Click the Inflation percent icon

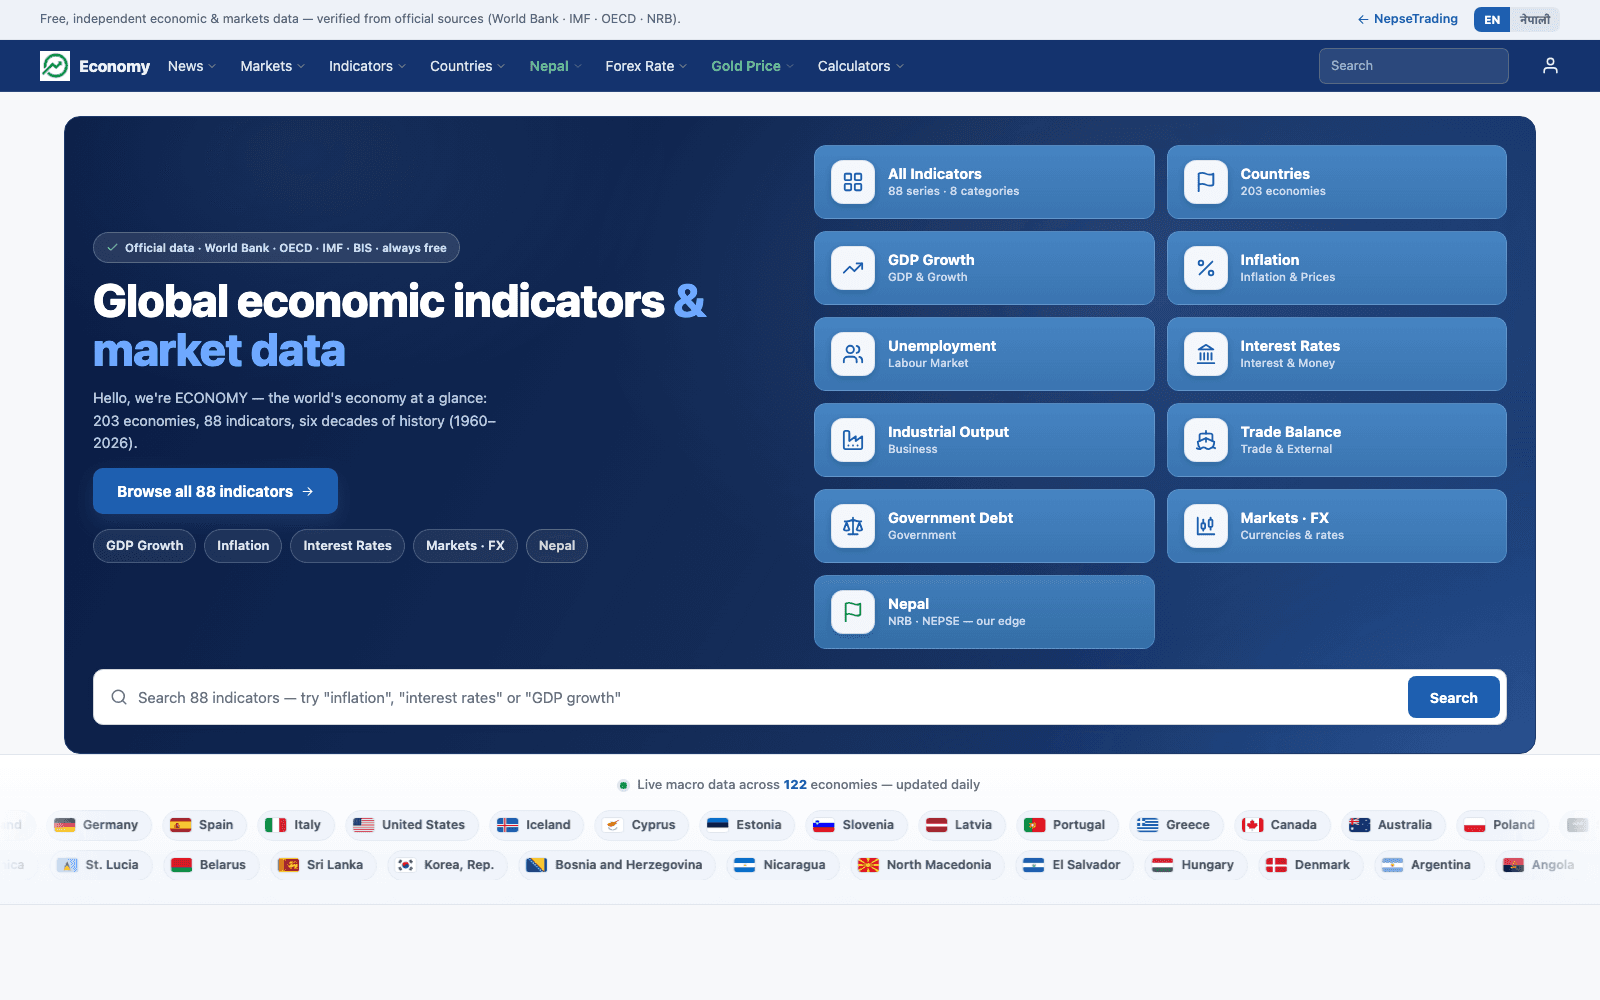tap(1206, 268)
